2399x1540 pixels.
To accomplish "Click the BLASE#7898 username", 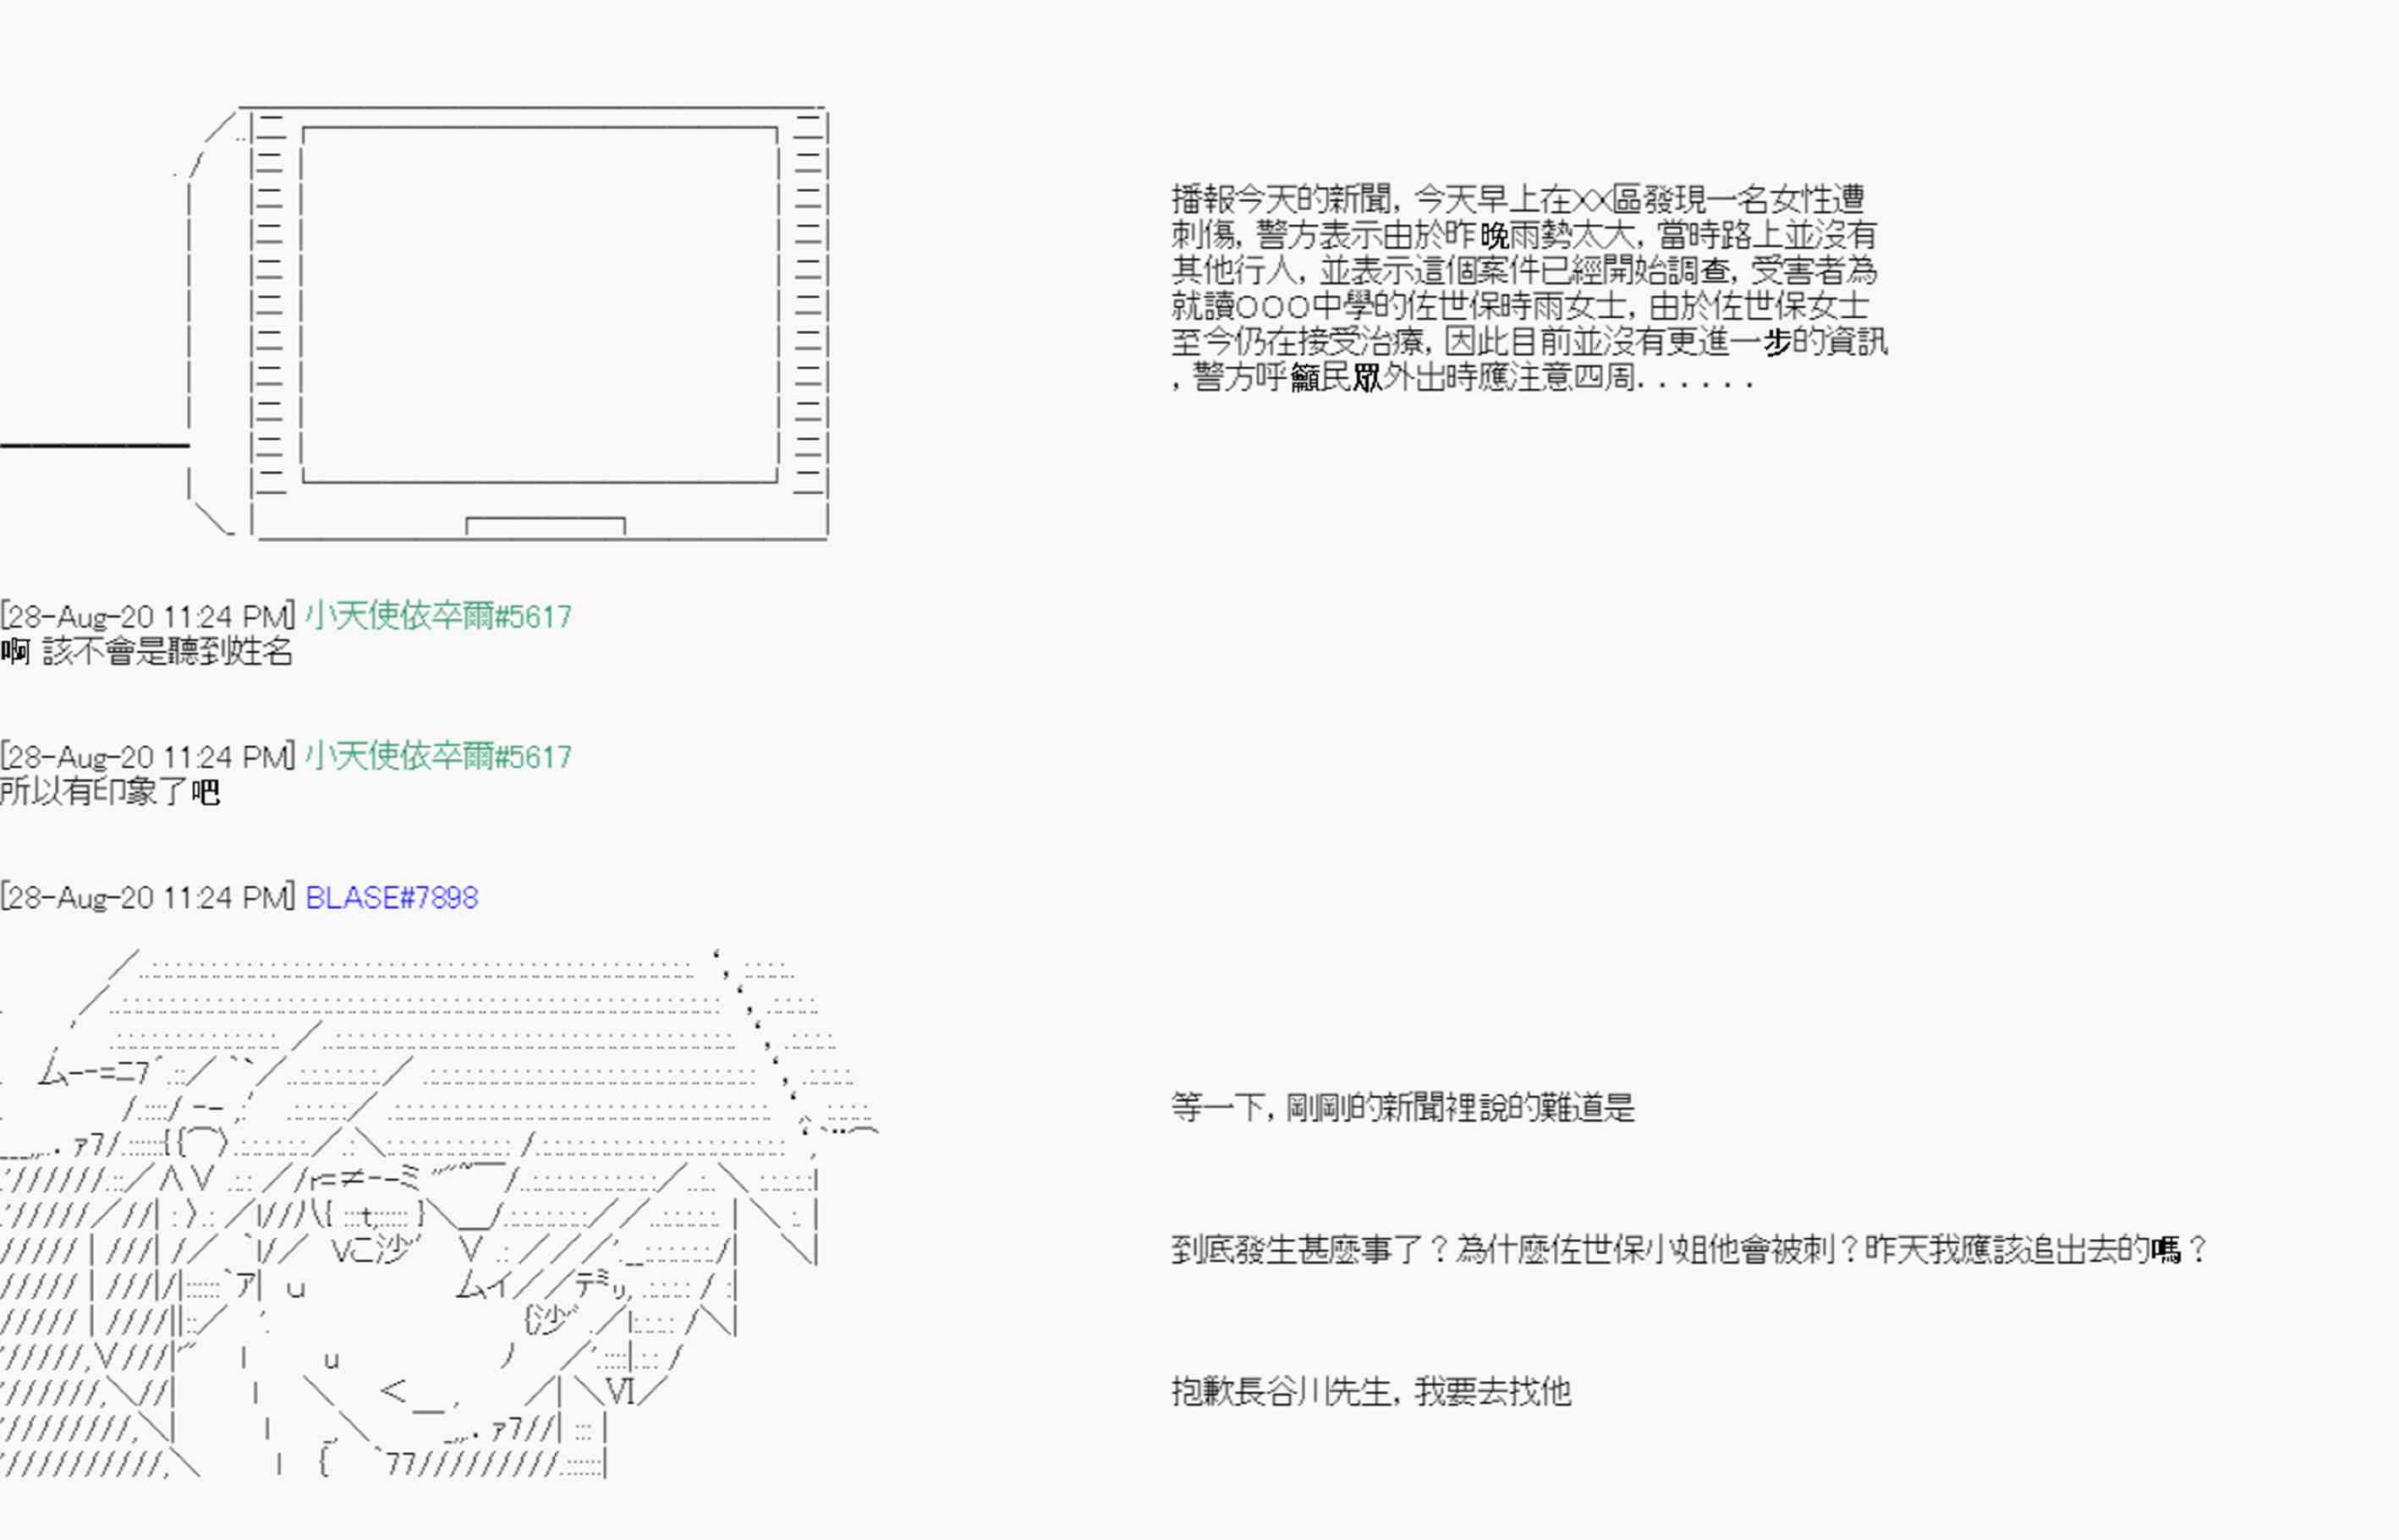I will [391, 898].
